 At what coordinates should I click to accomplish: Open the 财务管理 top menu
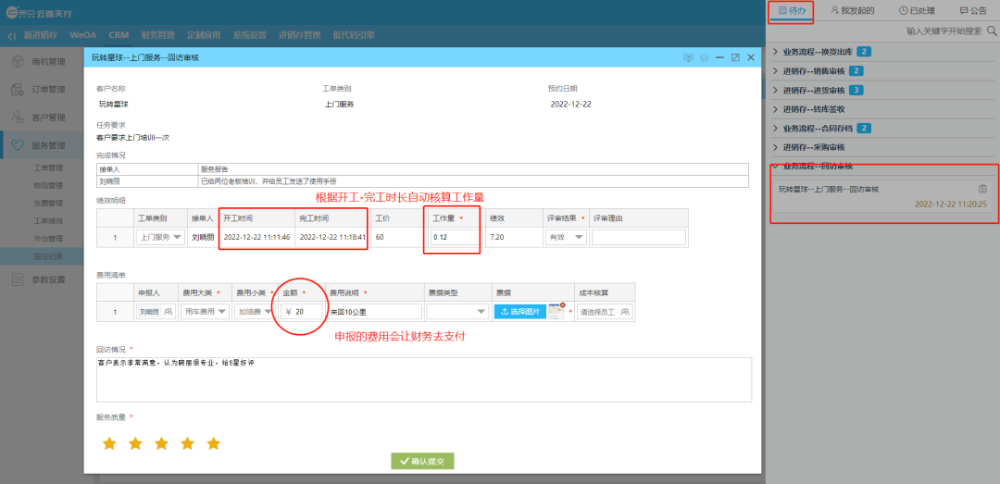[158, 36]
